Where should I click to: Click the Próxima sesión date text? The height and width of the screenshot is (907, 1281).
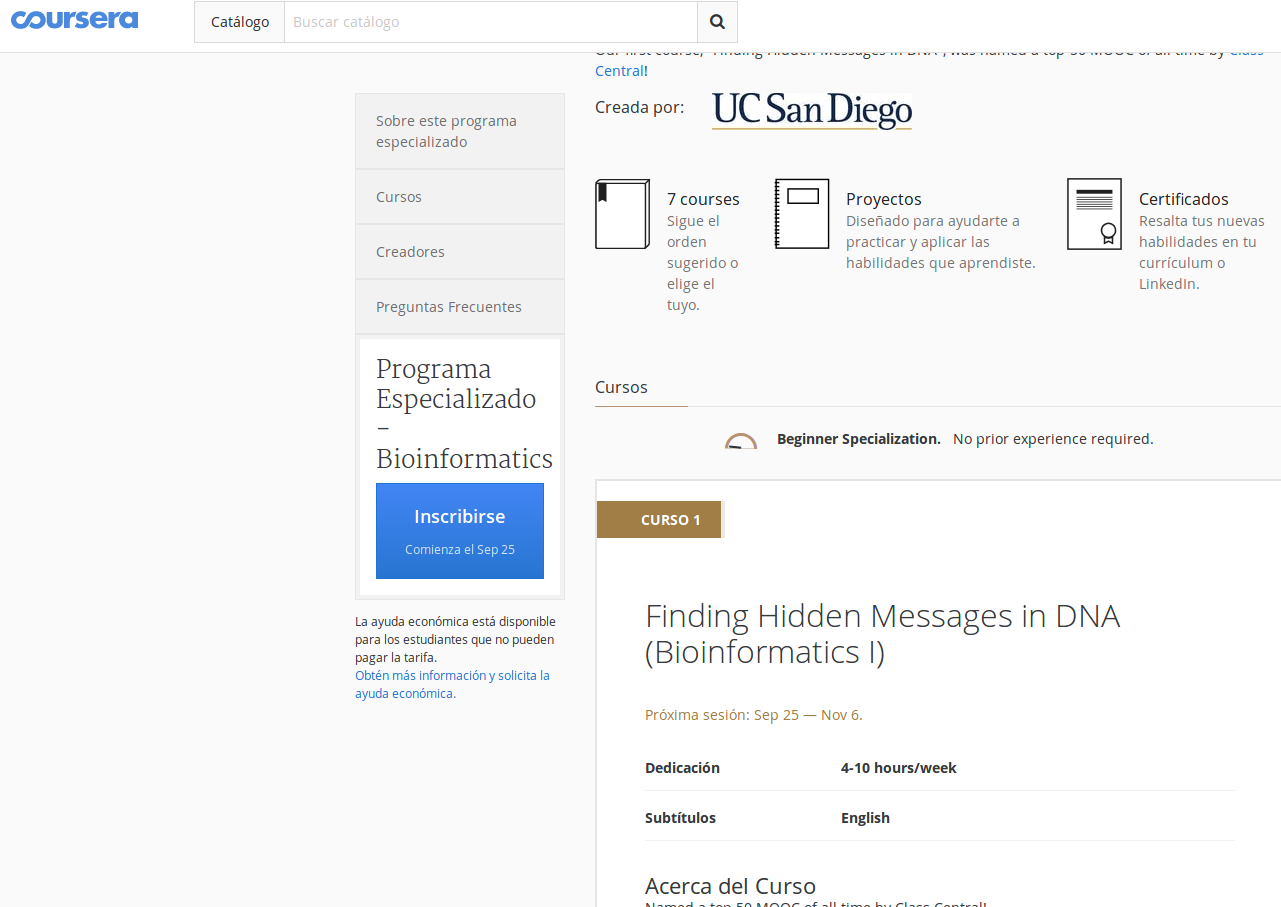click(754, 715)
